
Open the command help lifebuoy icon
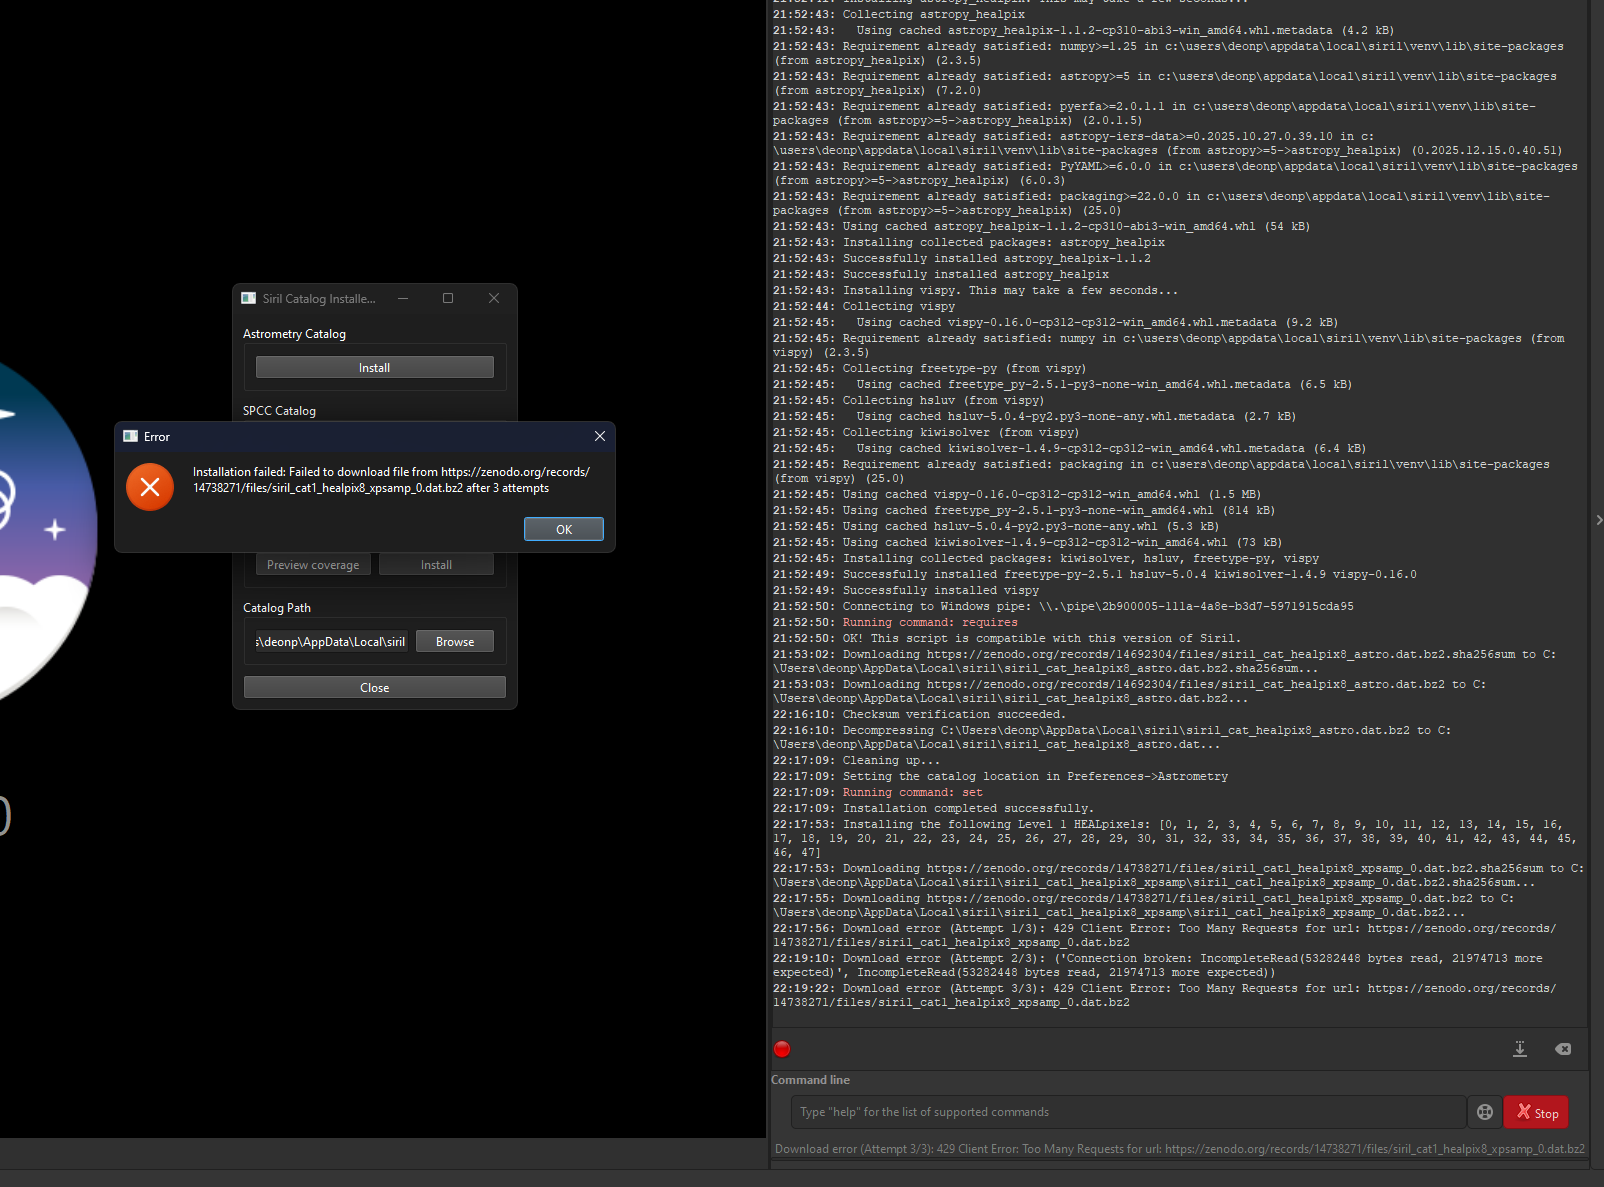1485,1112
